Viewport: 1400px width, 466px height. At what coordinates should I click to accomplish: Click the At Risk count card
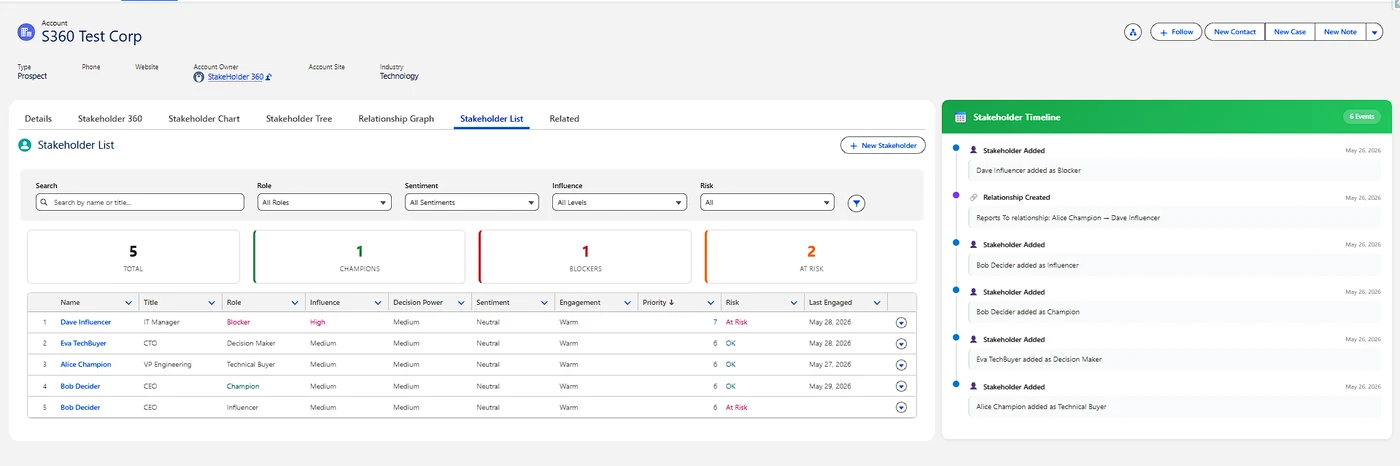(811, 257)
